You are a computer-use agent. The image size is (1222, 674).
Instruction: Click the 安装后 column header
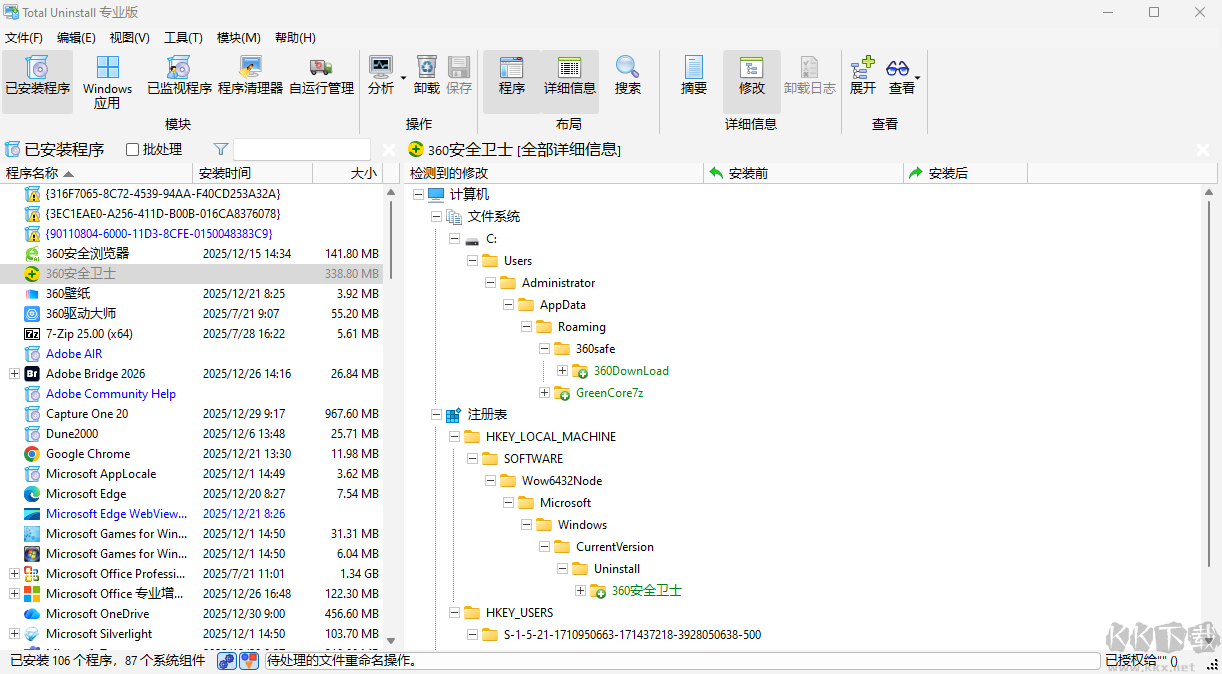point(965,173)
